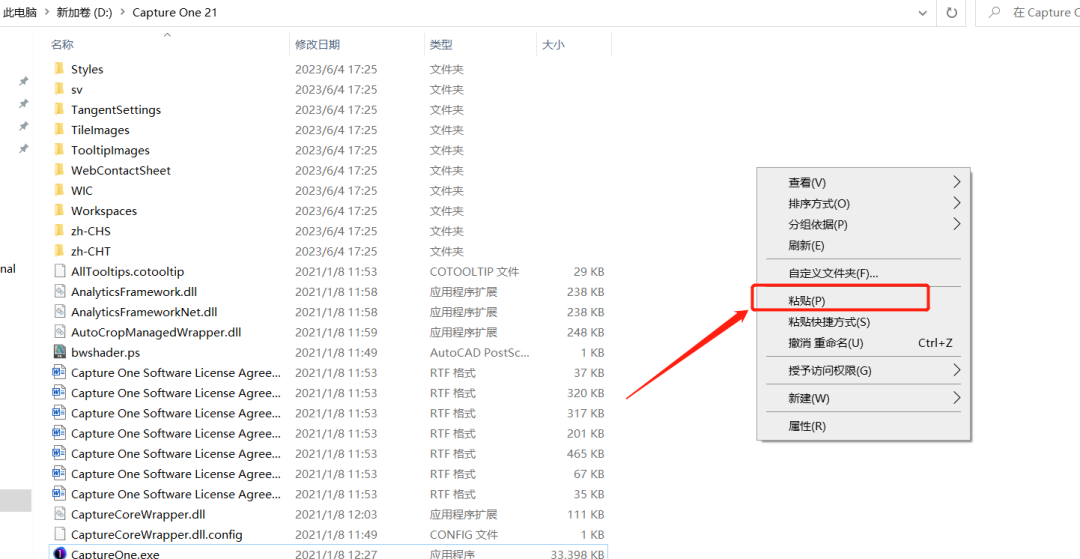
Task: Click the Styles folder icon
Action: 59,69
